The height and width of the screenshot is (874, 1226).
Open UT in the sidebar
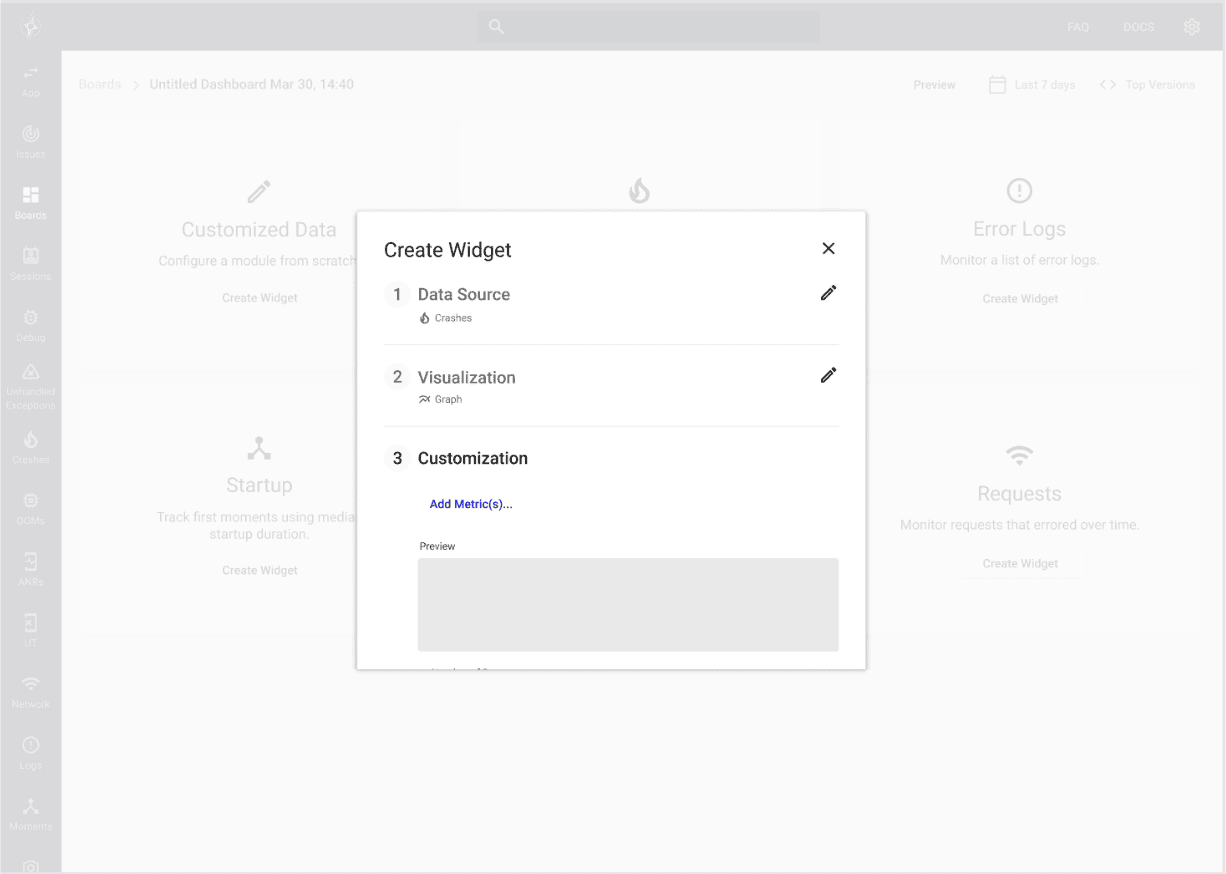[31, 632]
